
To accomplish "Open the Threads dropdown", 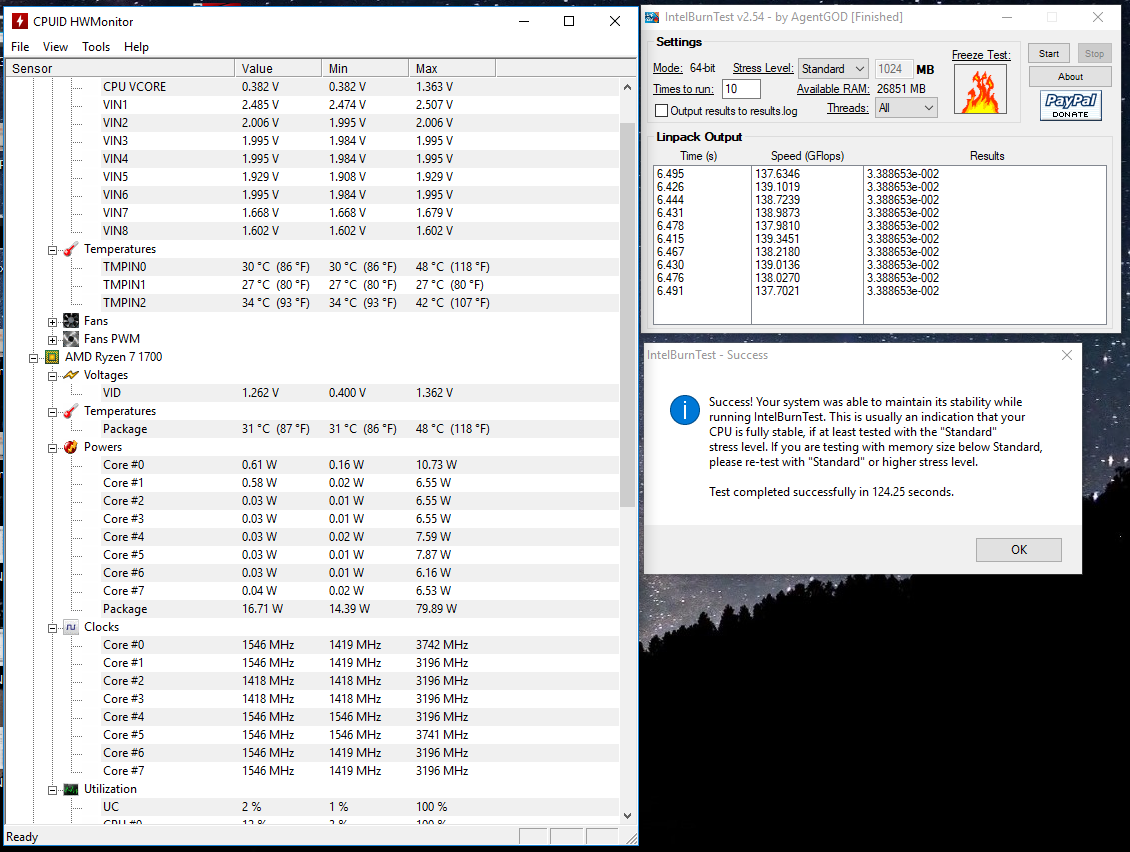I will click(906, 108).
